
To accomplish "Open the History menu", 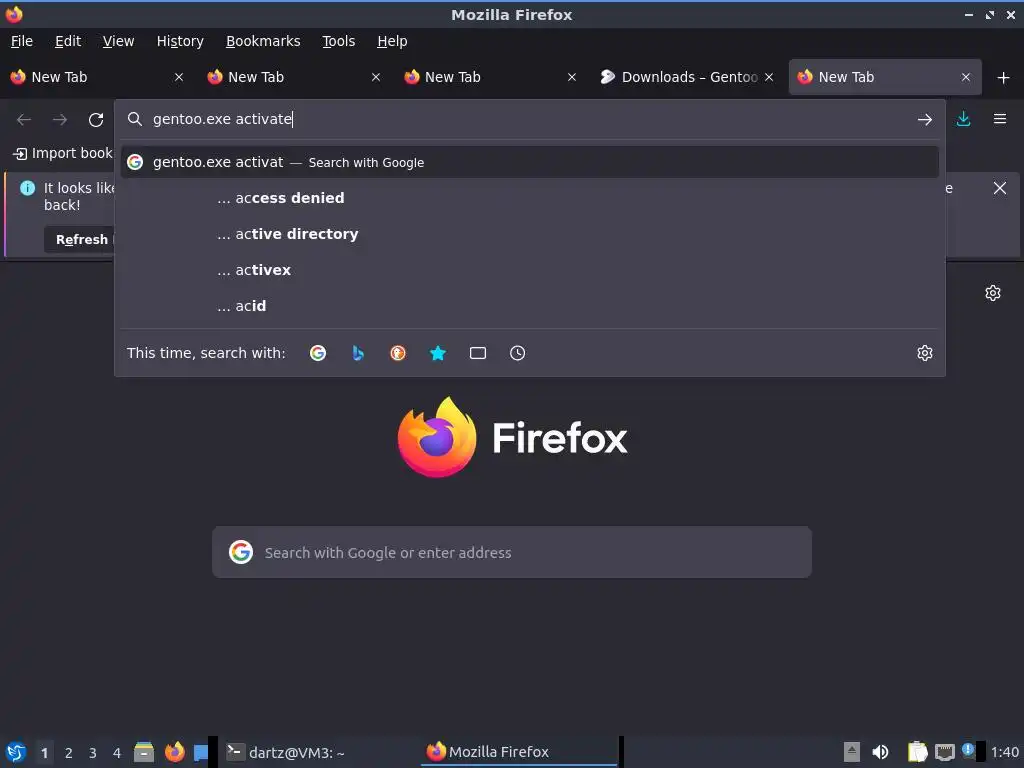I will (180, 41).
